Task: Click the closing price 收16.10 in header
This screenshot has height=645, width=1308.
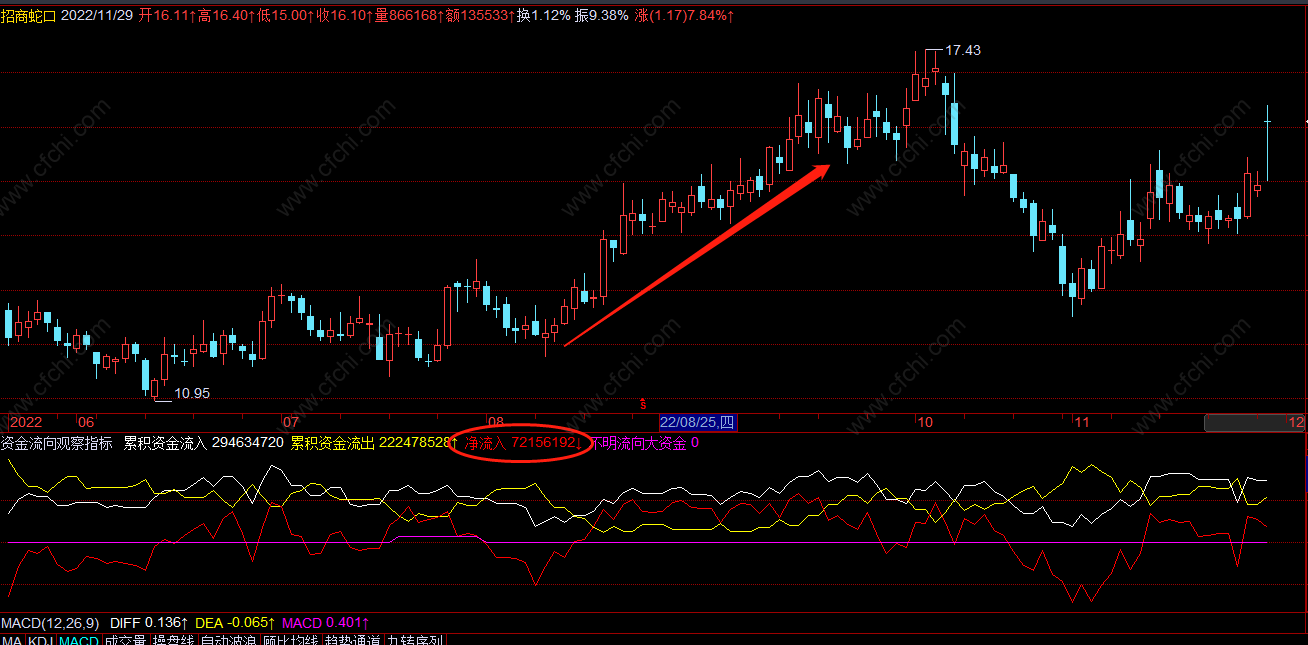Action: coord(344,16)
